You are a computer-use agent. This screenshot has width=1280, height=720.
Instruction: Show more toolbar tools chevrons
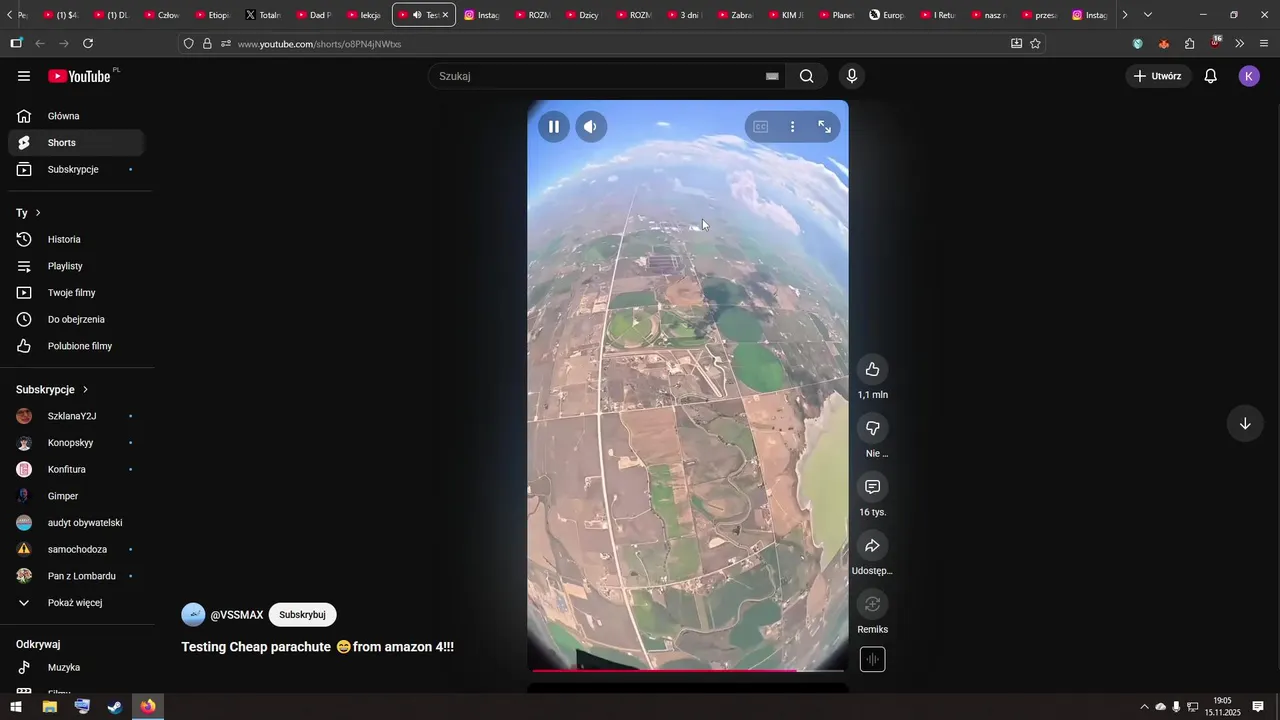(1240, 44)
